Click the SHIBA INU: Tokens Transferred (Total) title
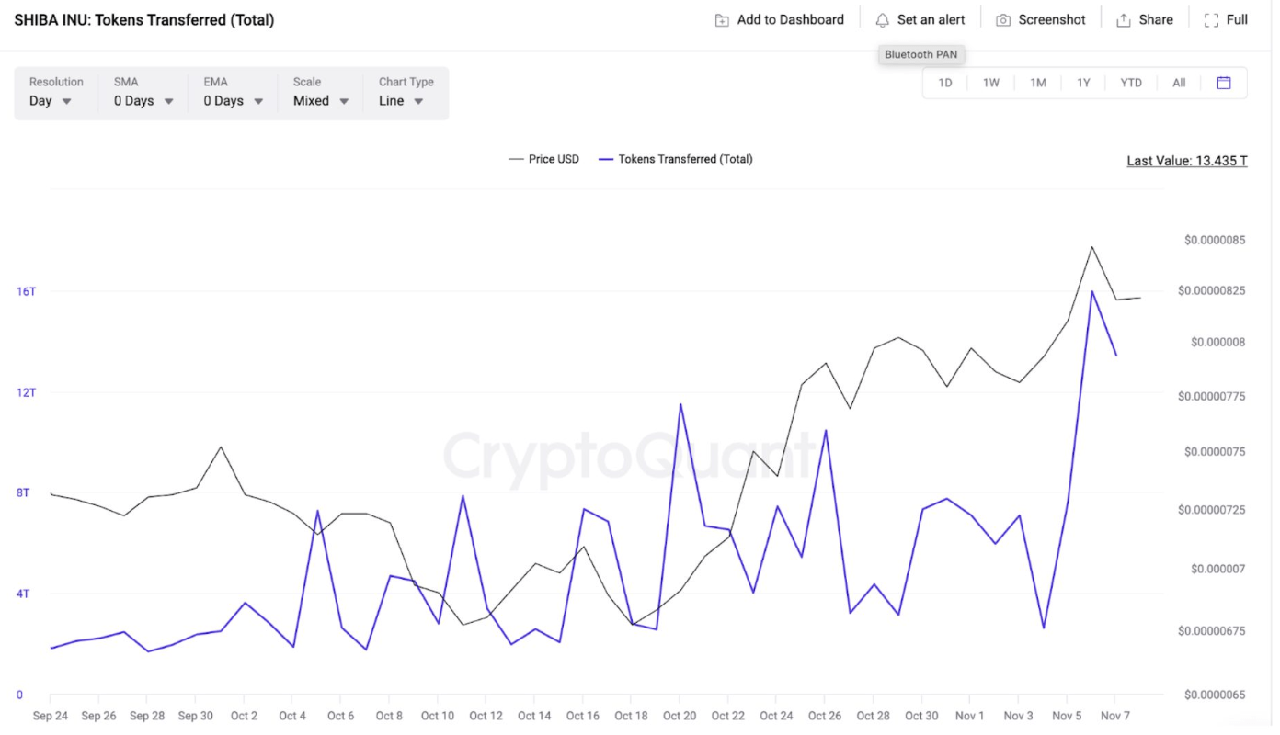The height and width of the screenshot is (735, 1280). point(144,20)
